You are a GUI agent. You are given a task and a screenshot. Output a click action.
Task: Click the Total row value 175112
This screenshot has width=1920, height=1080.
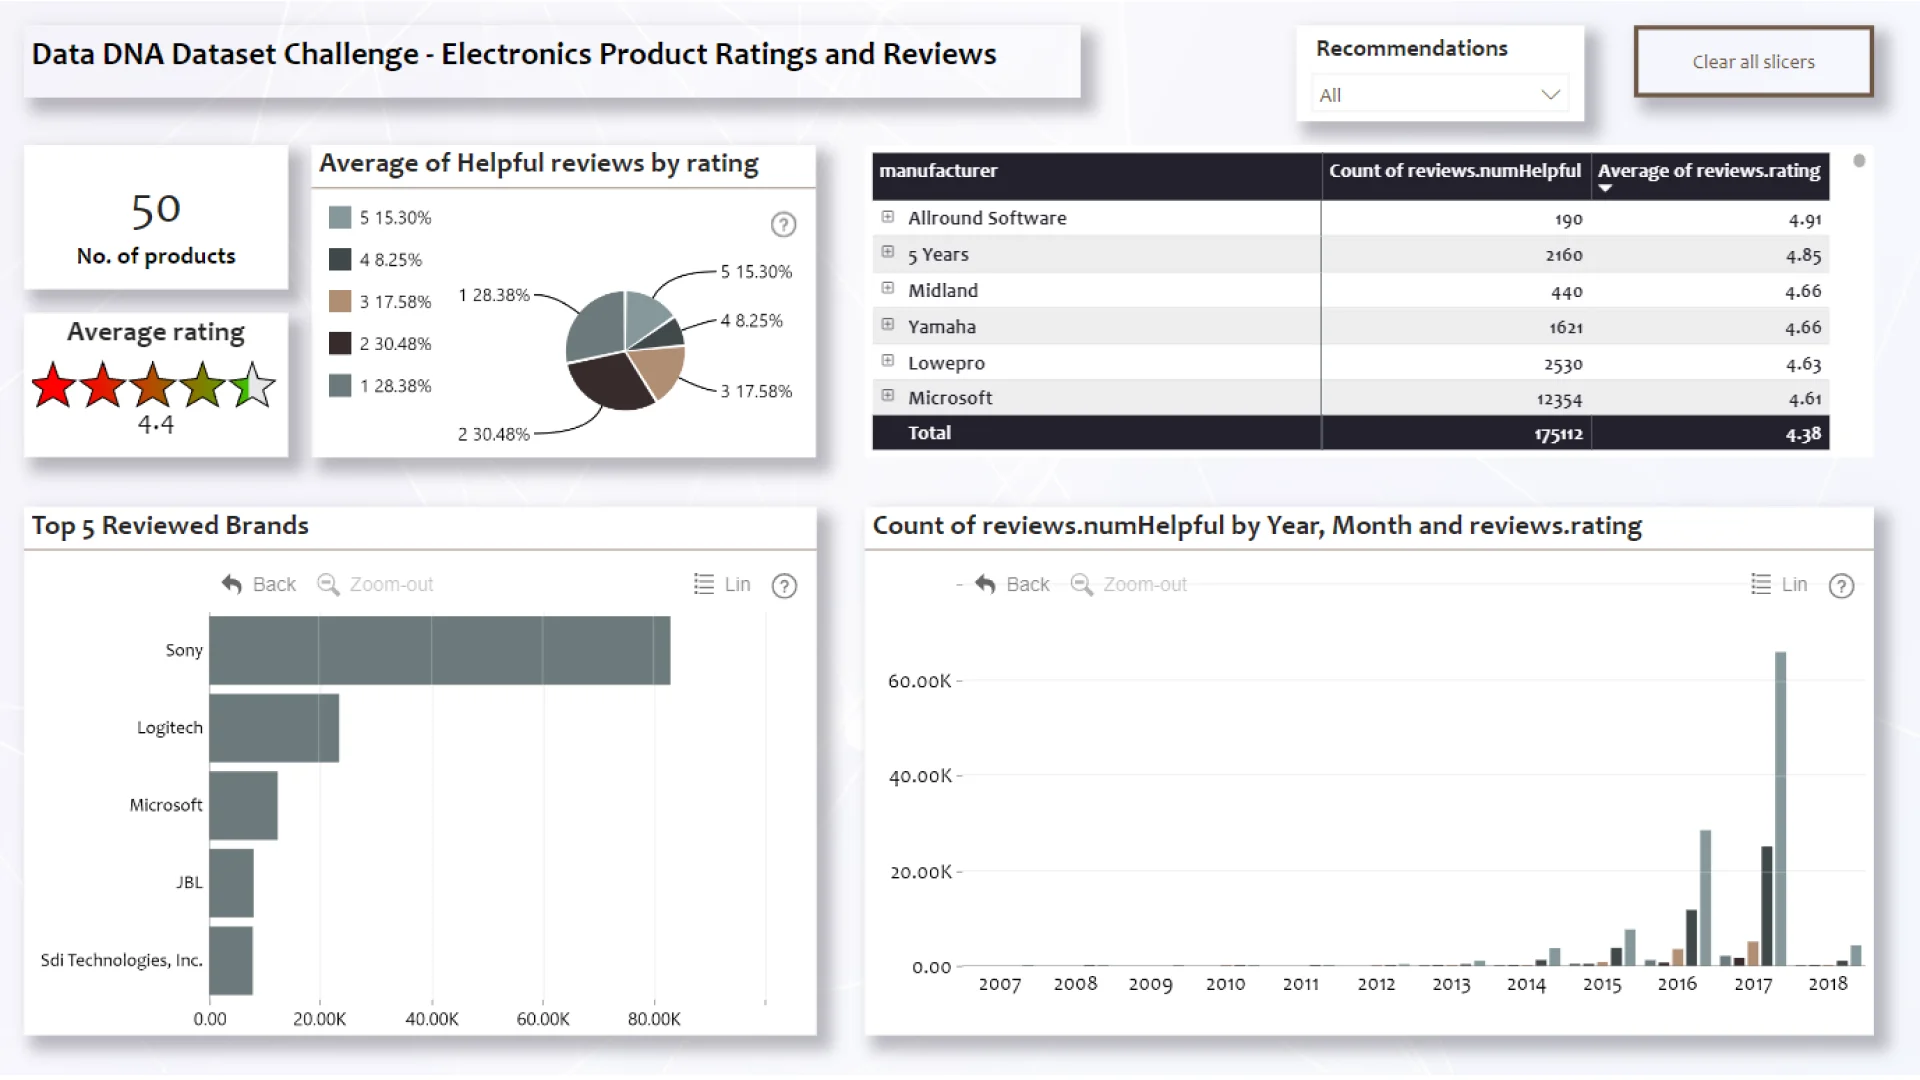1558,434
